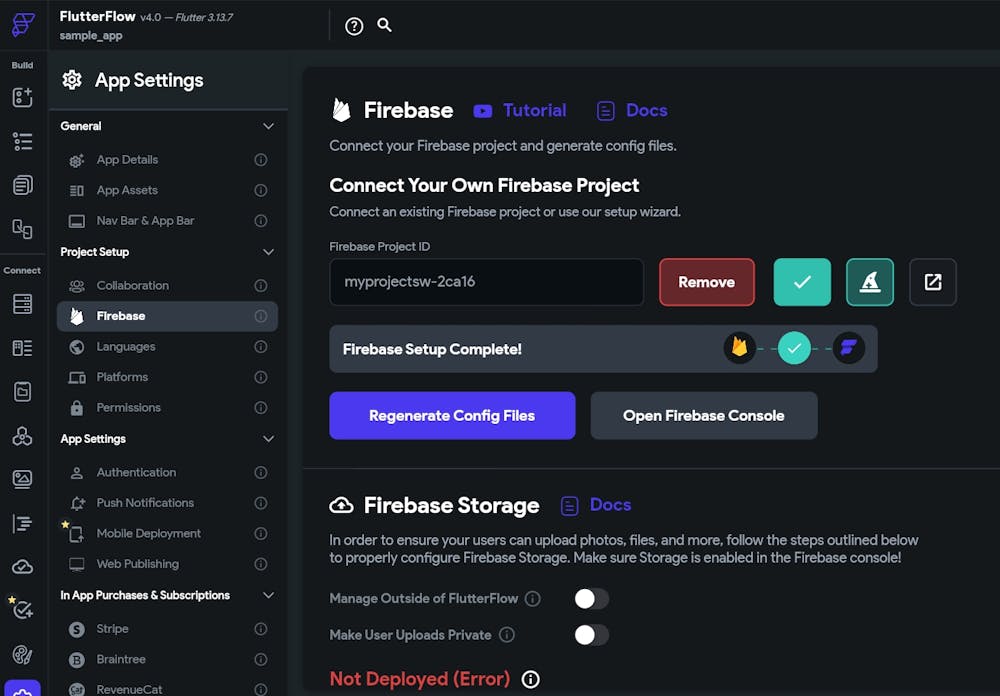This screenshot has width=1000, height=696.
Task: Enable Make User Uploads Private
Action: [590, 635]
